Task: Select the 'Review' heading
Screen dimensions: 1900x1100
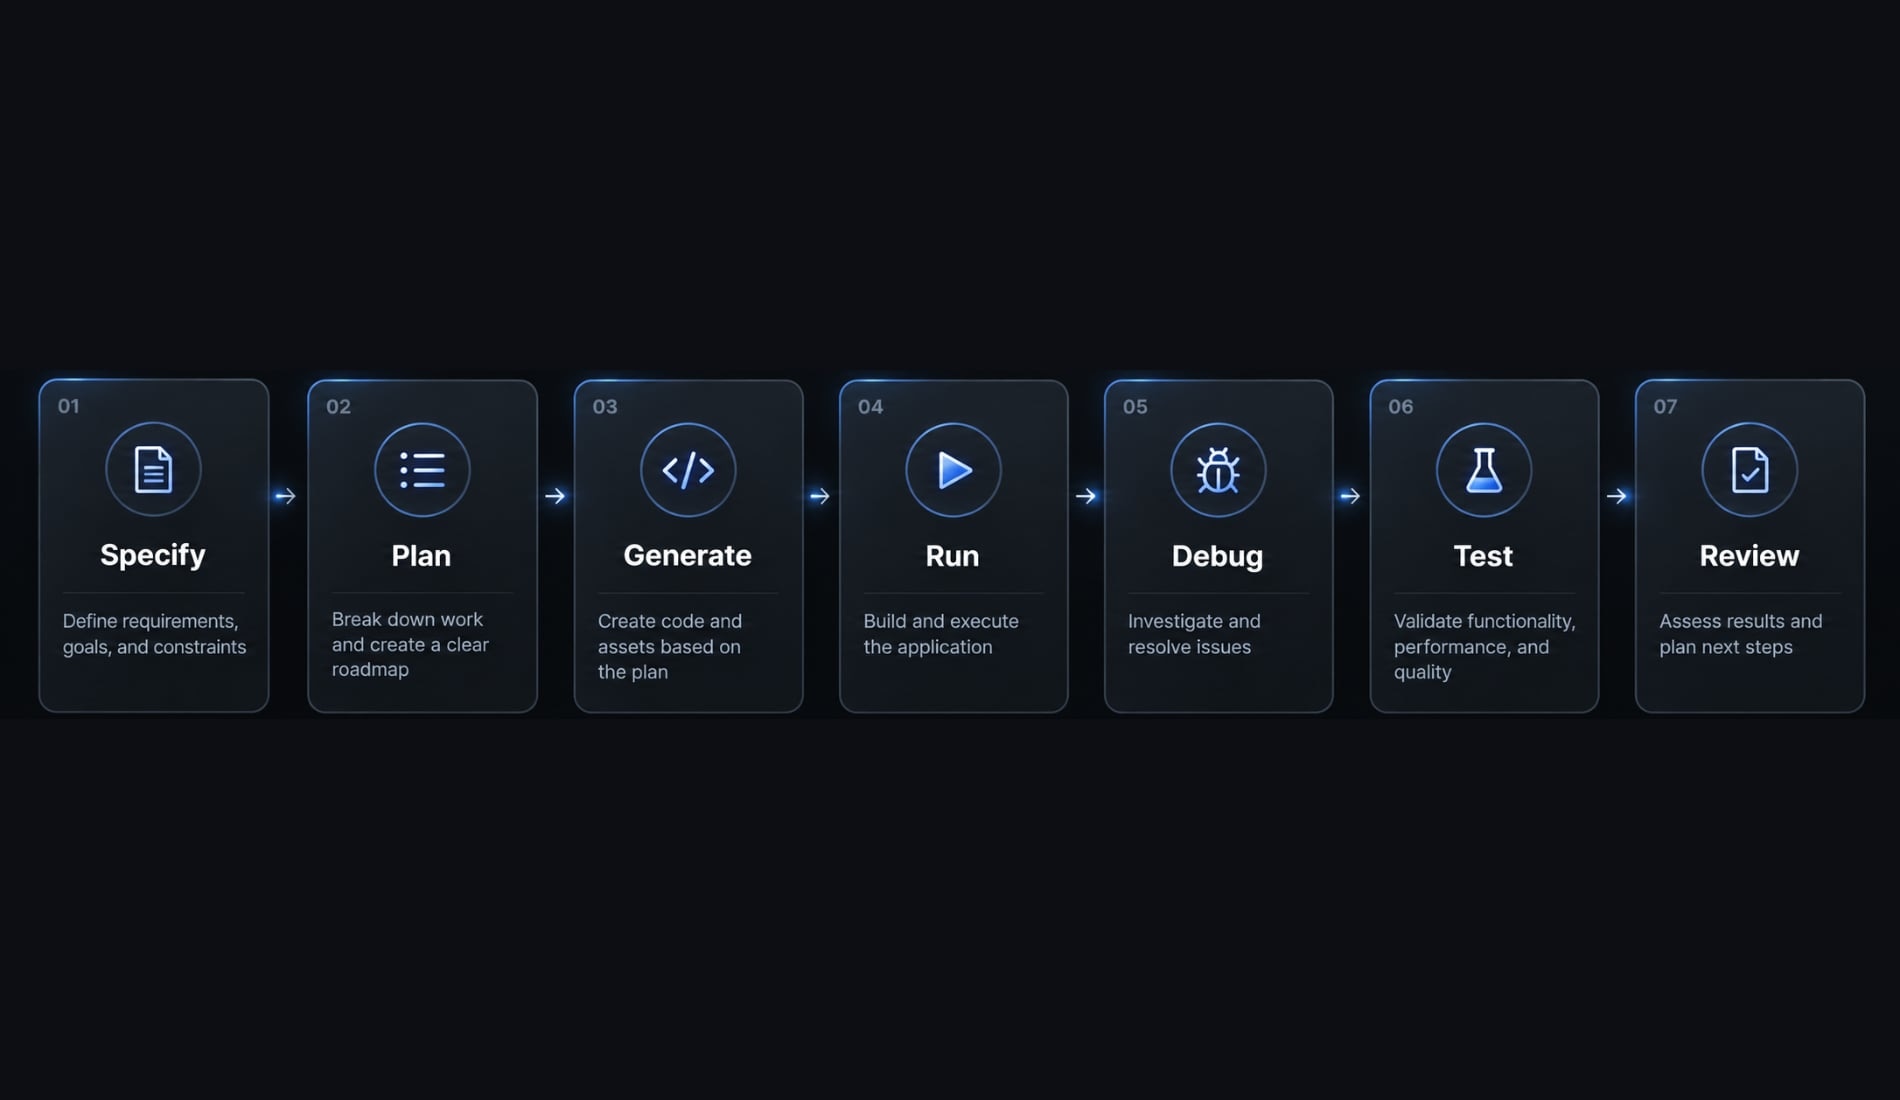Action: coord(1749,556)
